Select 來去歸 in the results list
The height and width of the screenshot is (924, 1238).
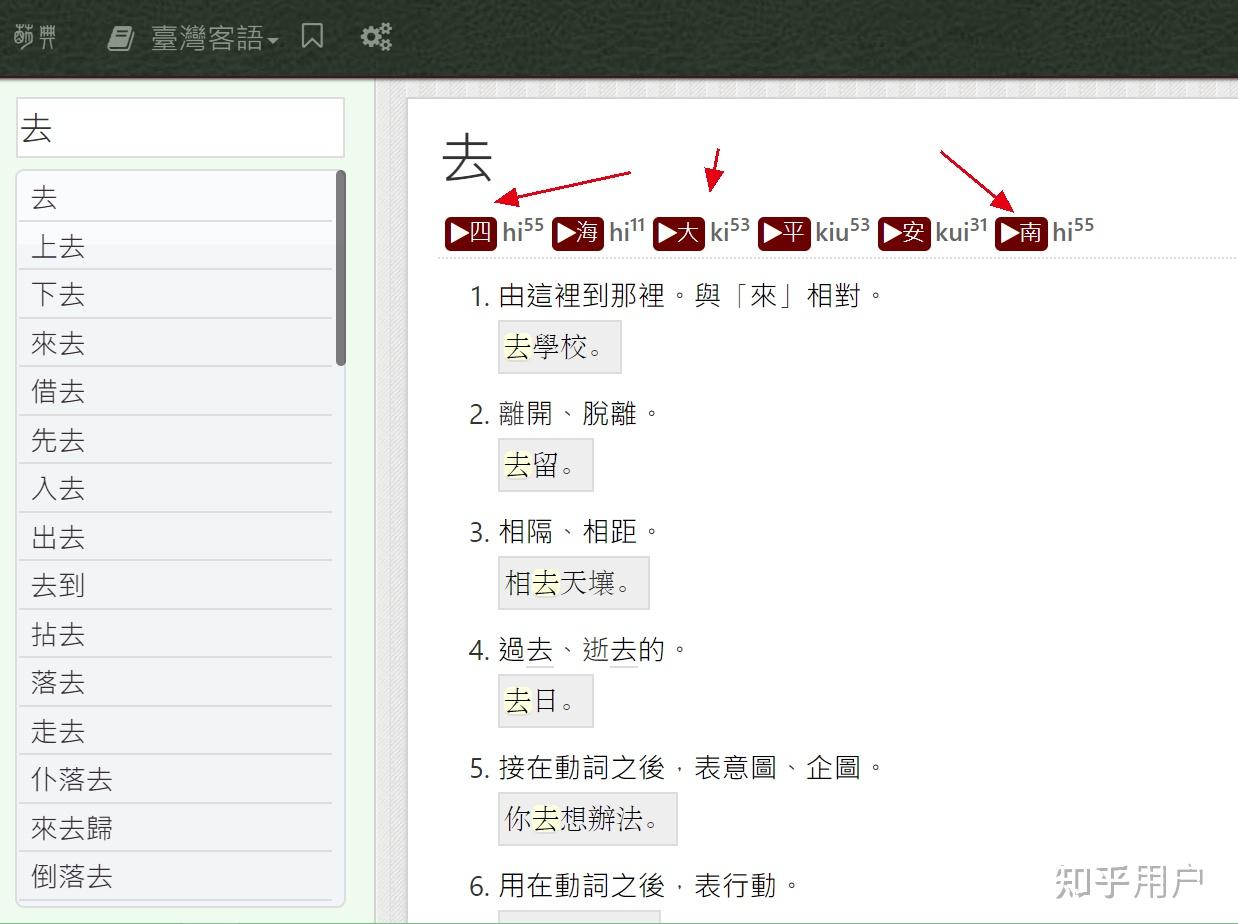[x=175, y=828]
